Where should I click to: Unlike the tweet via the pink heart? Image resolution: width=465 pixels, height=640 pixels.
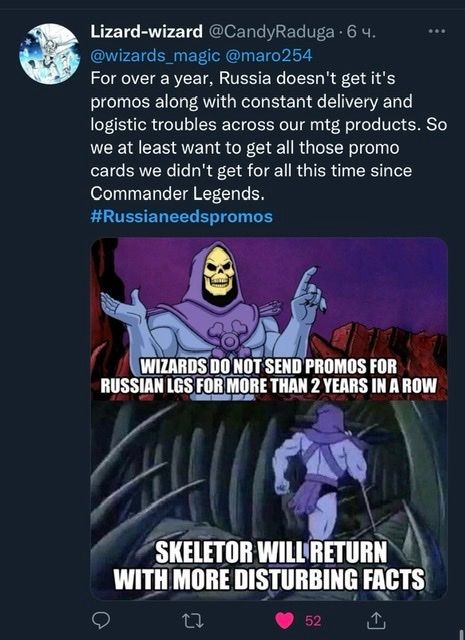coord(284,621)
